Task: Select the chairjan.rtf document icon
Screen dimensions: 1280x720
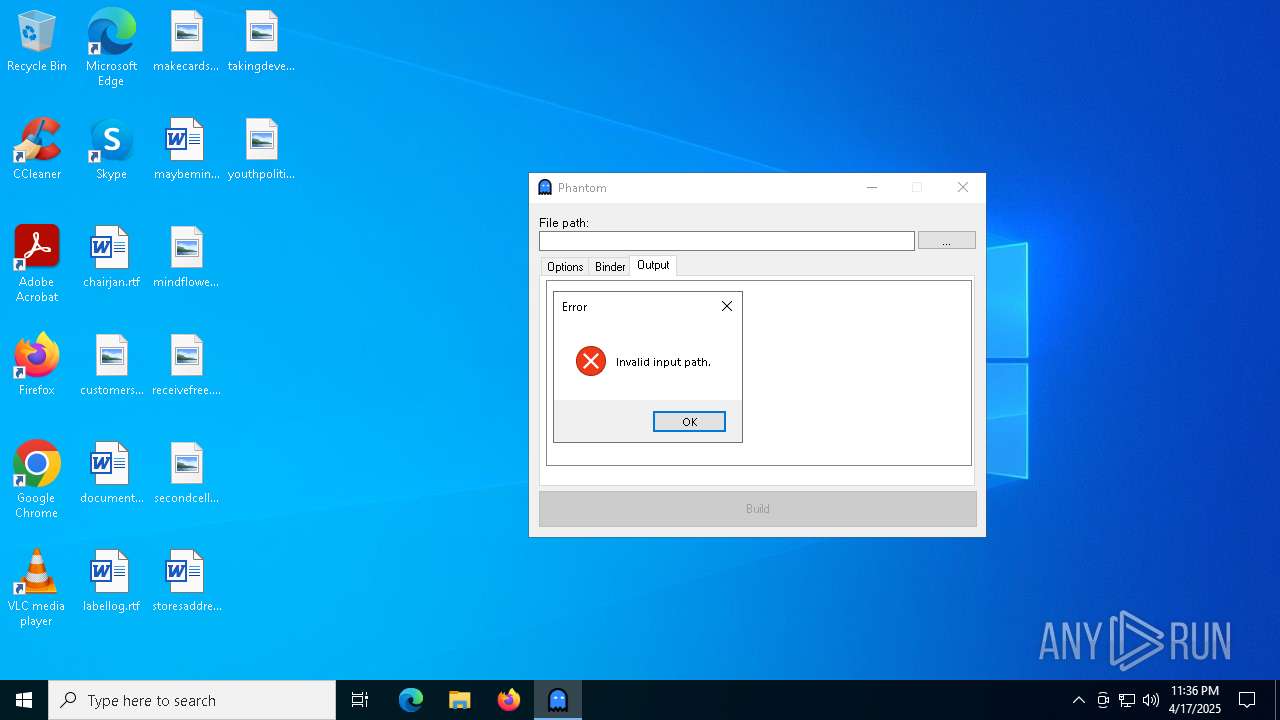Action: [x=111, y=258]
